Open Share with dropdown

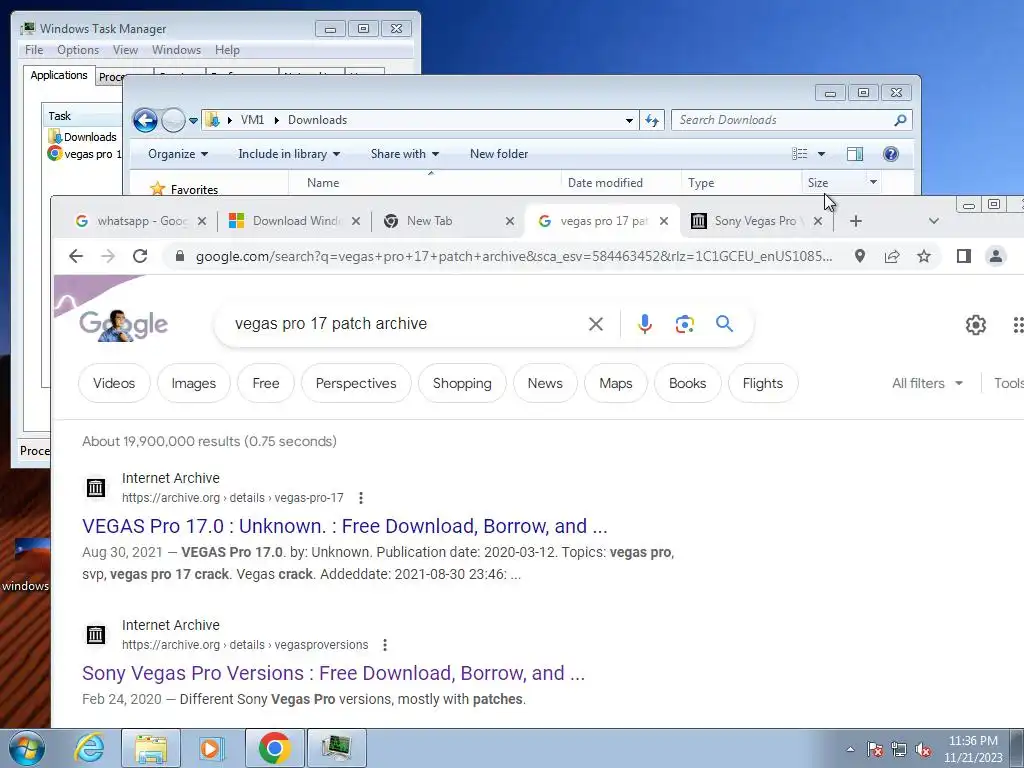[x=405, y=154]
